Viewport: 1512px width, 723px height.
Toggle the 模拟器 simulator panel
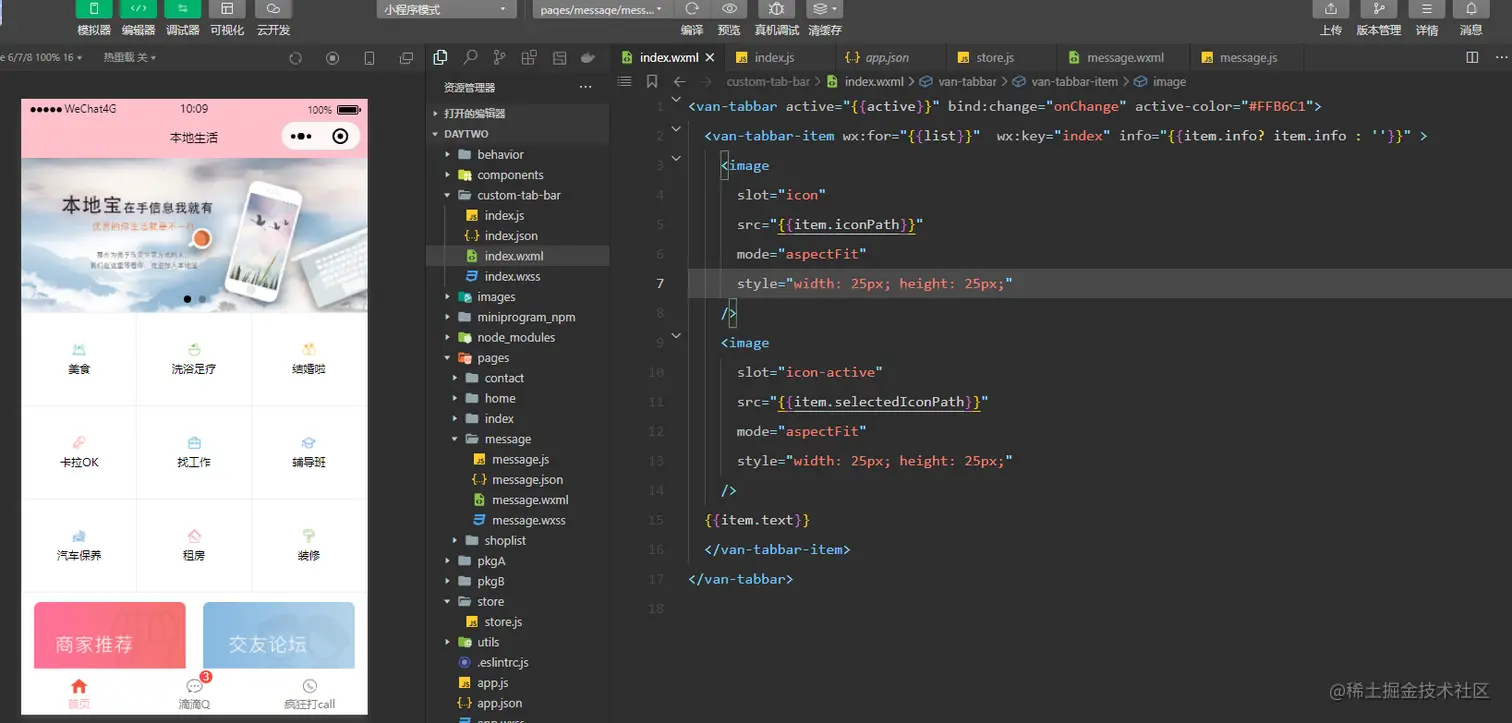tap(94, 9)
